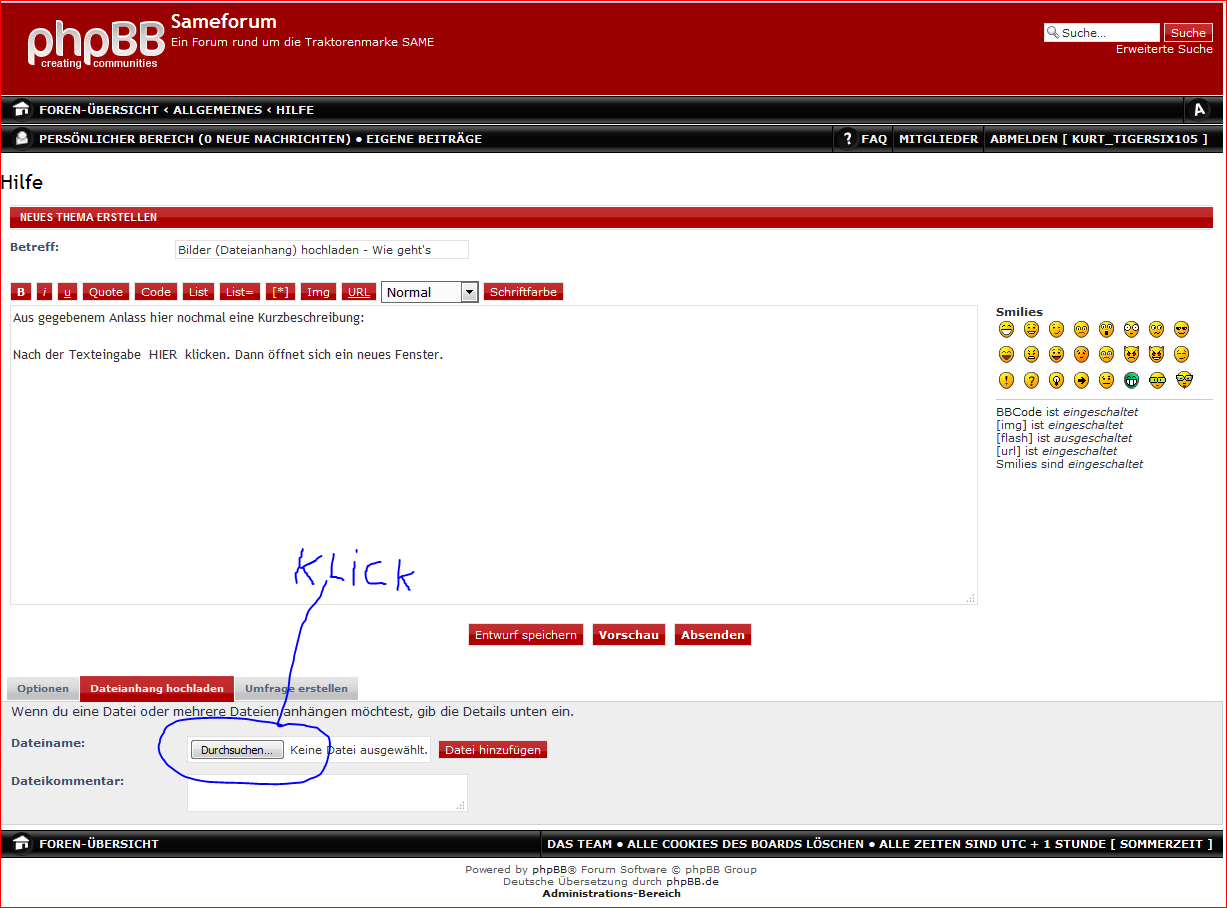Toggle italic BBCode formatting
The width and height of the screenshot is (1227, 908).
45,292
